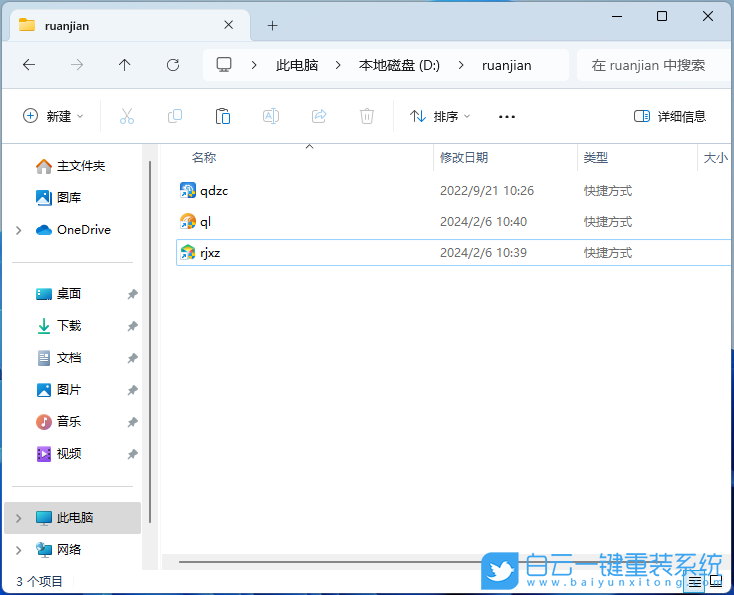
Task: Click 3 个项目 status bar text
Action: (x=39, y=581)
